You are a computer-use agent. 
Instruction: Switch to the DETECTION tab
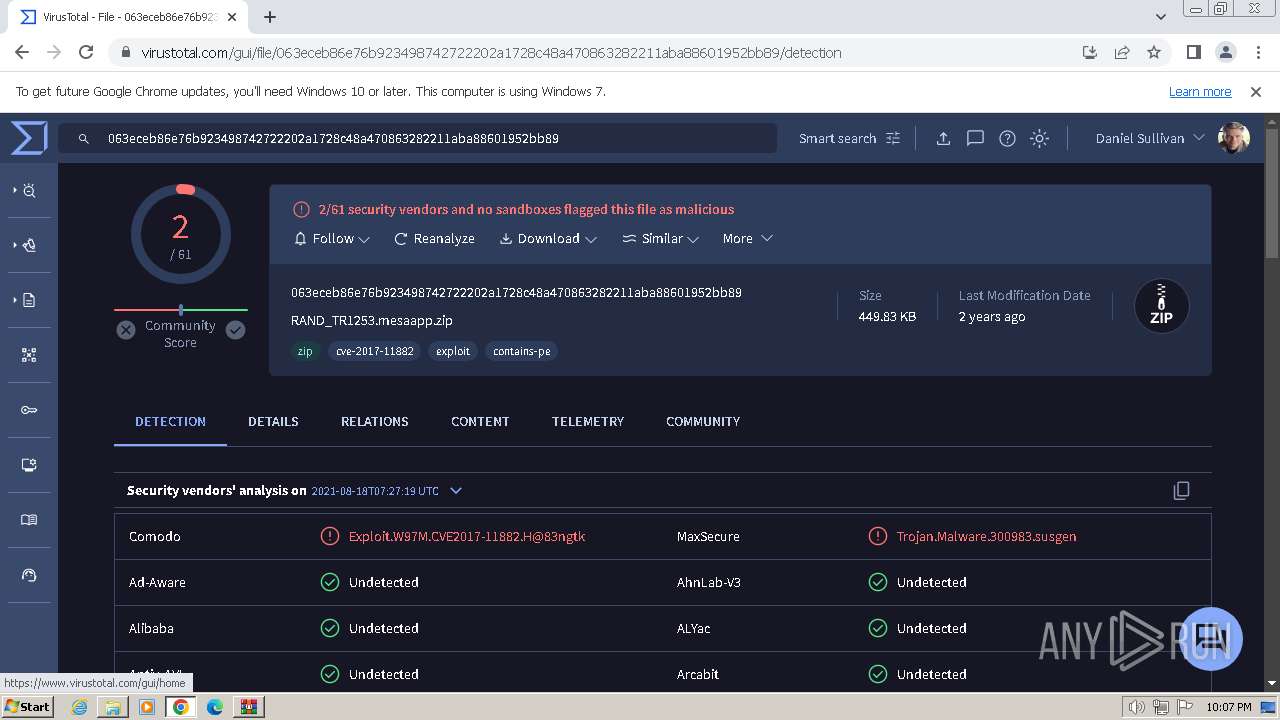[x=170, y=421]
